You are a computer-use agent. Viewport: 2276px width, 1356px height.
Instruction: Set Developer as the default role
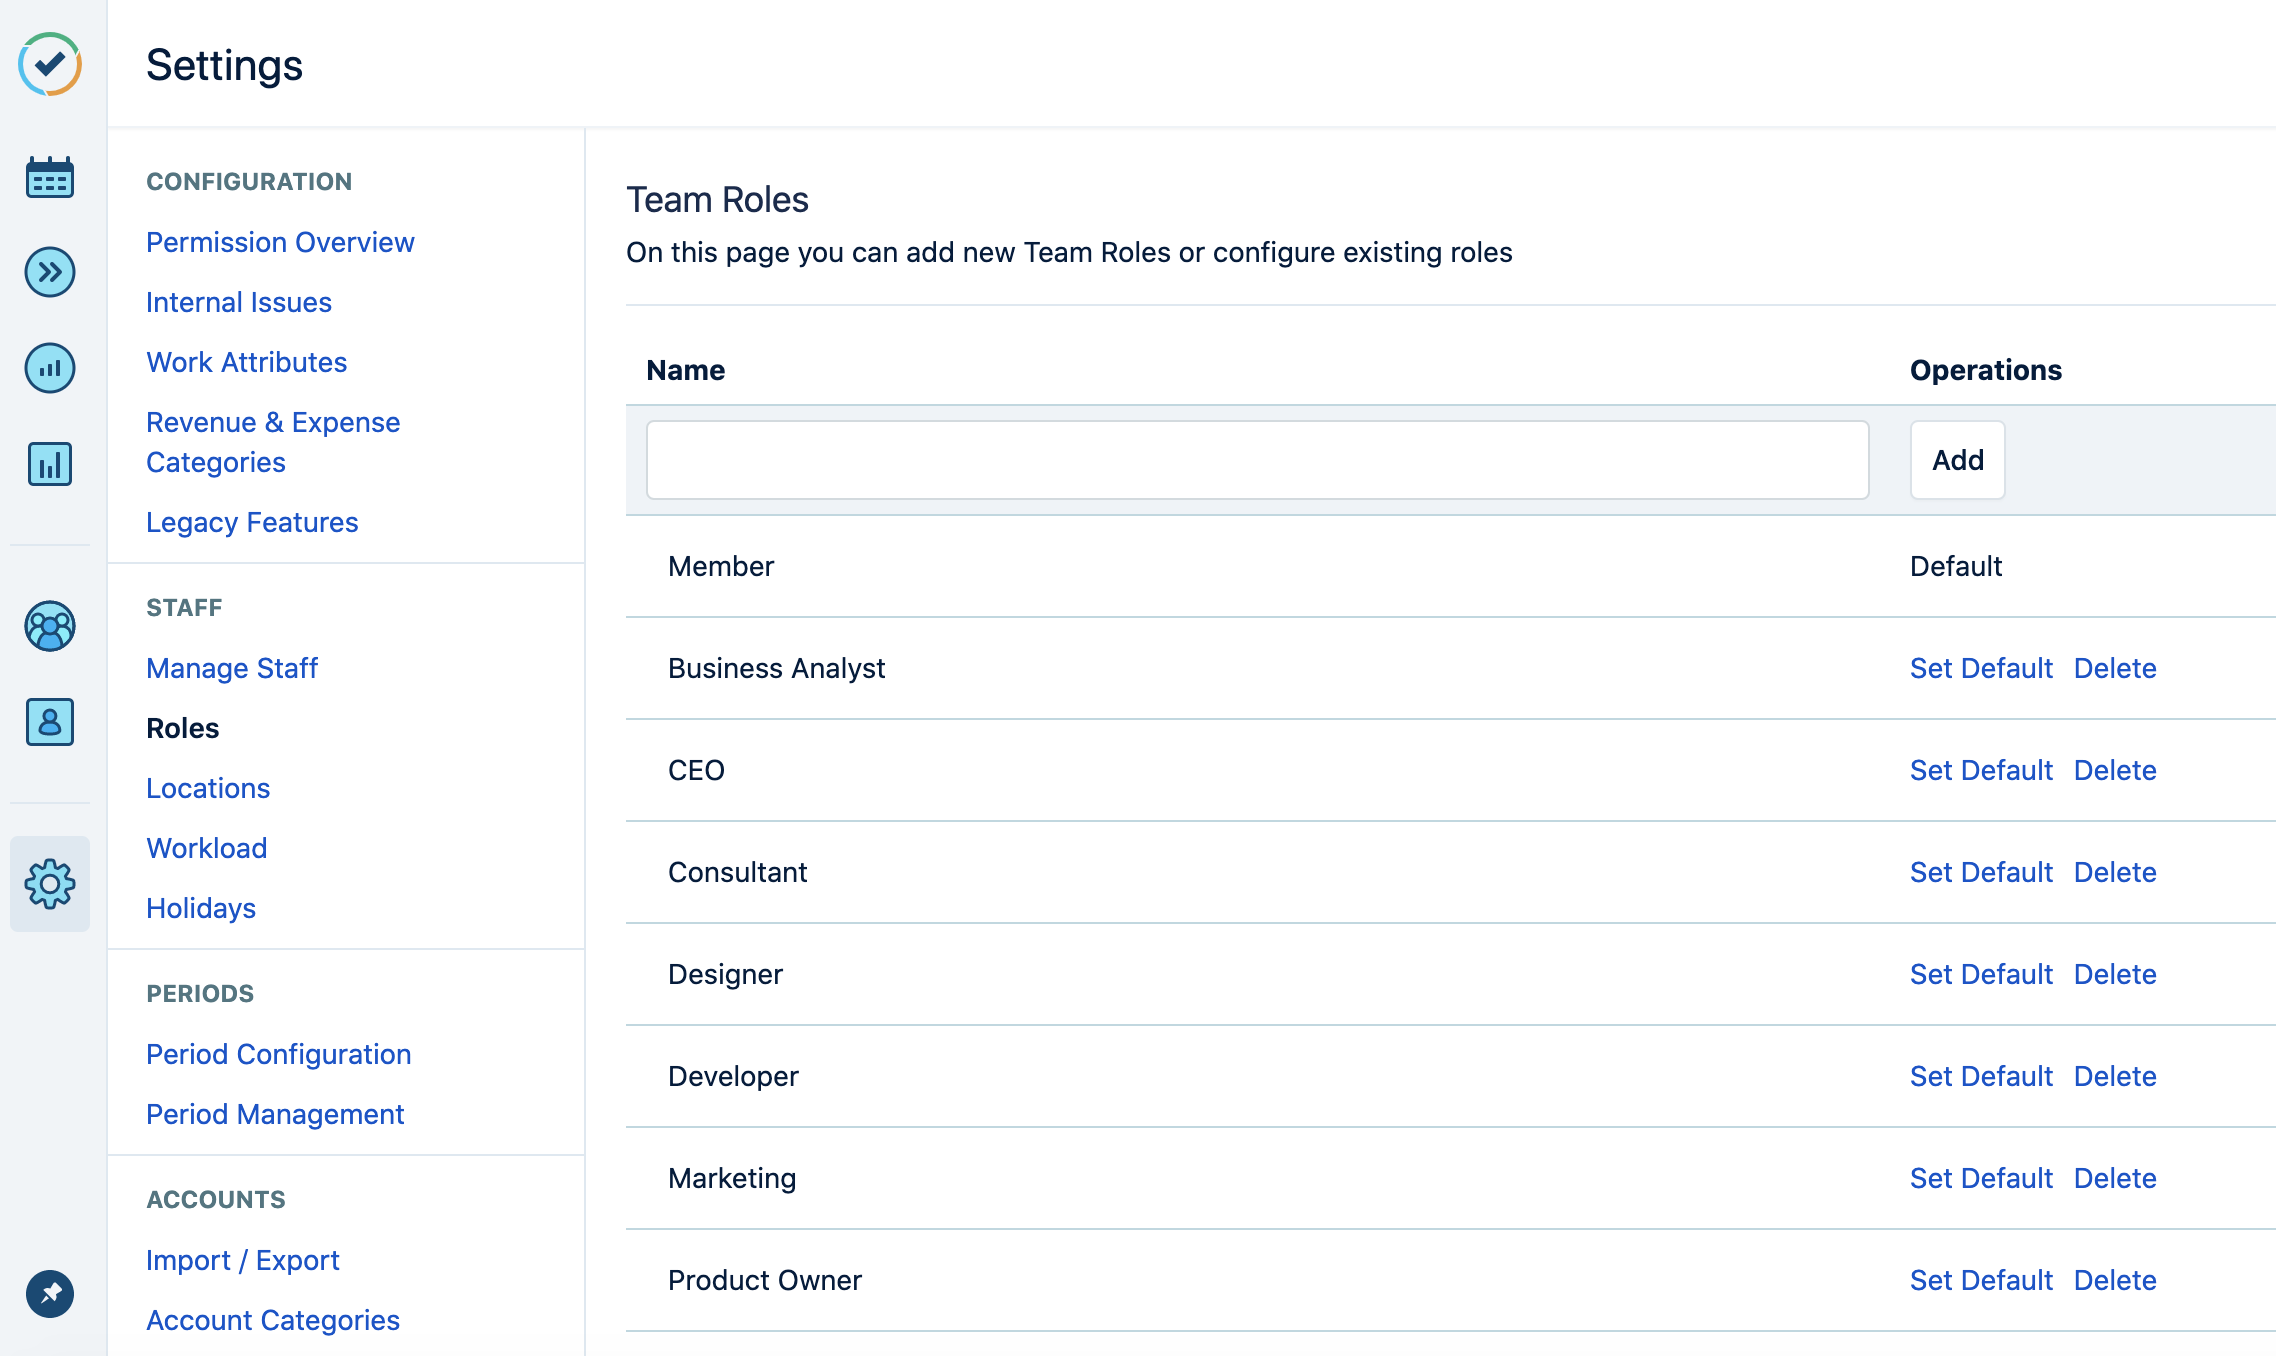tap(1980, 1076)
